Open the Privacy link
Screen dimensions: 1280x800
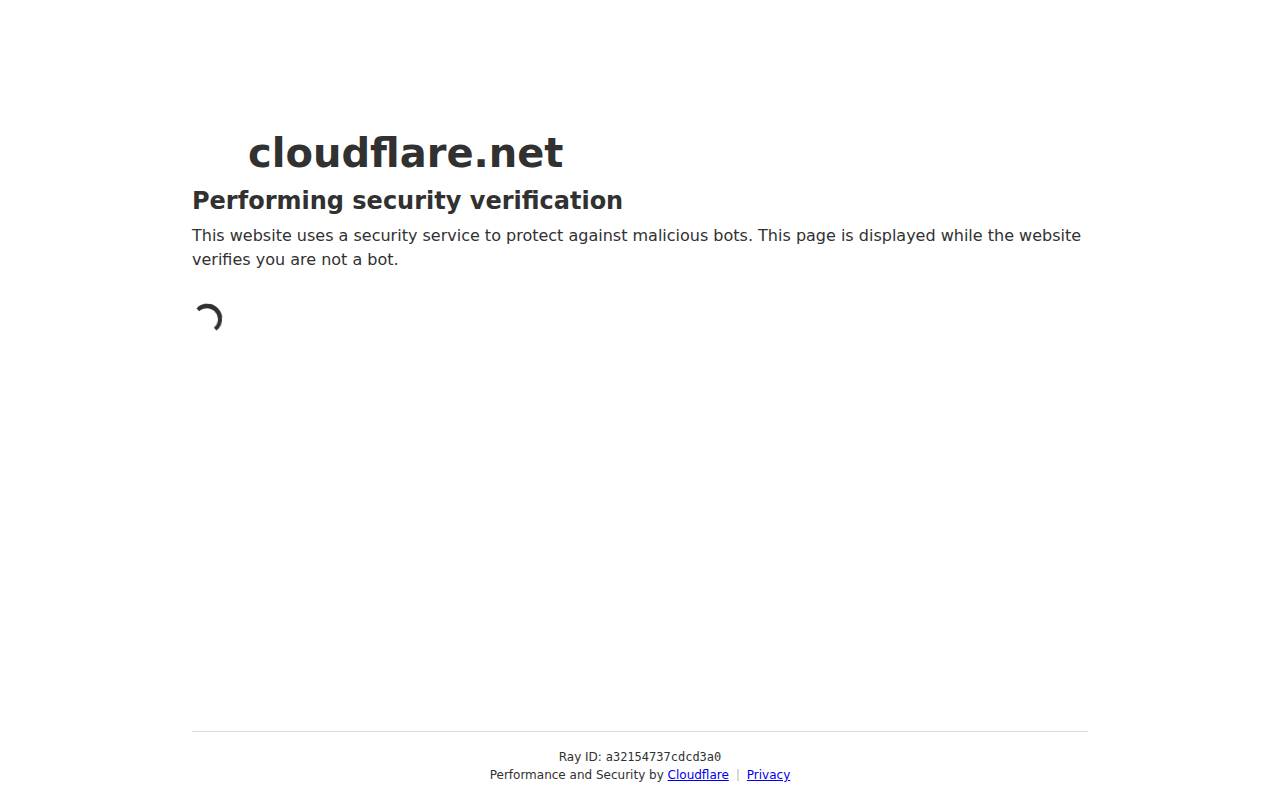coord(768,775)
